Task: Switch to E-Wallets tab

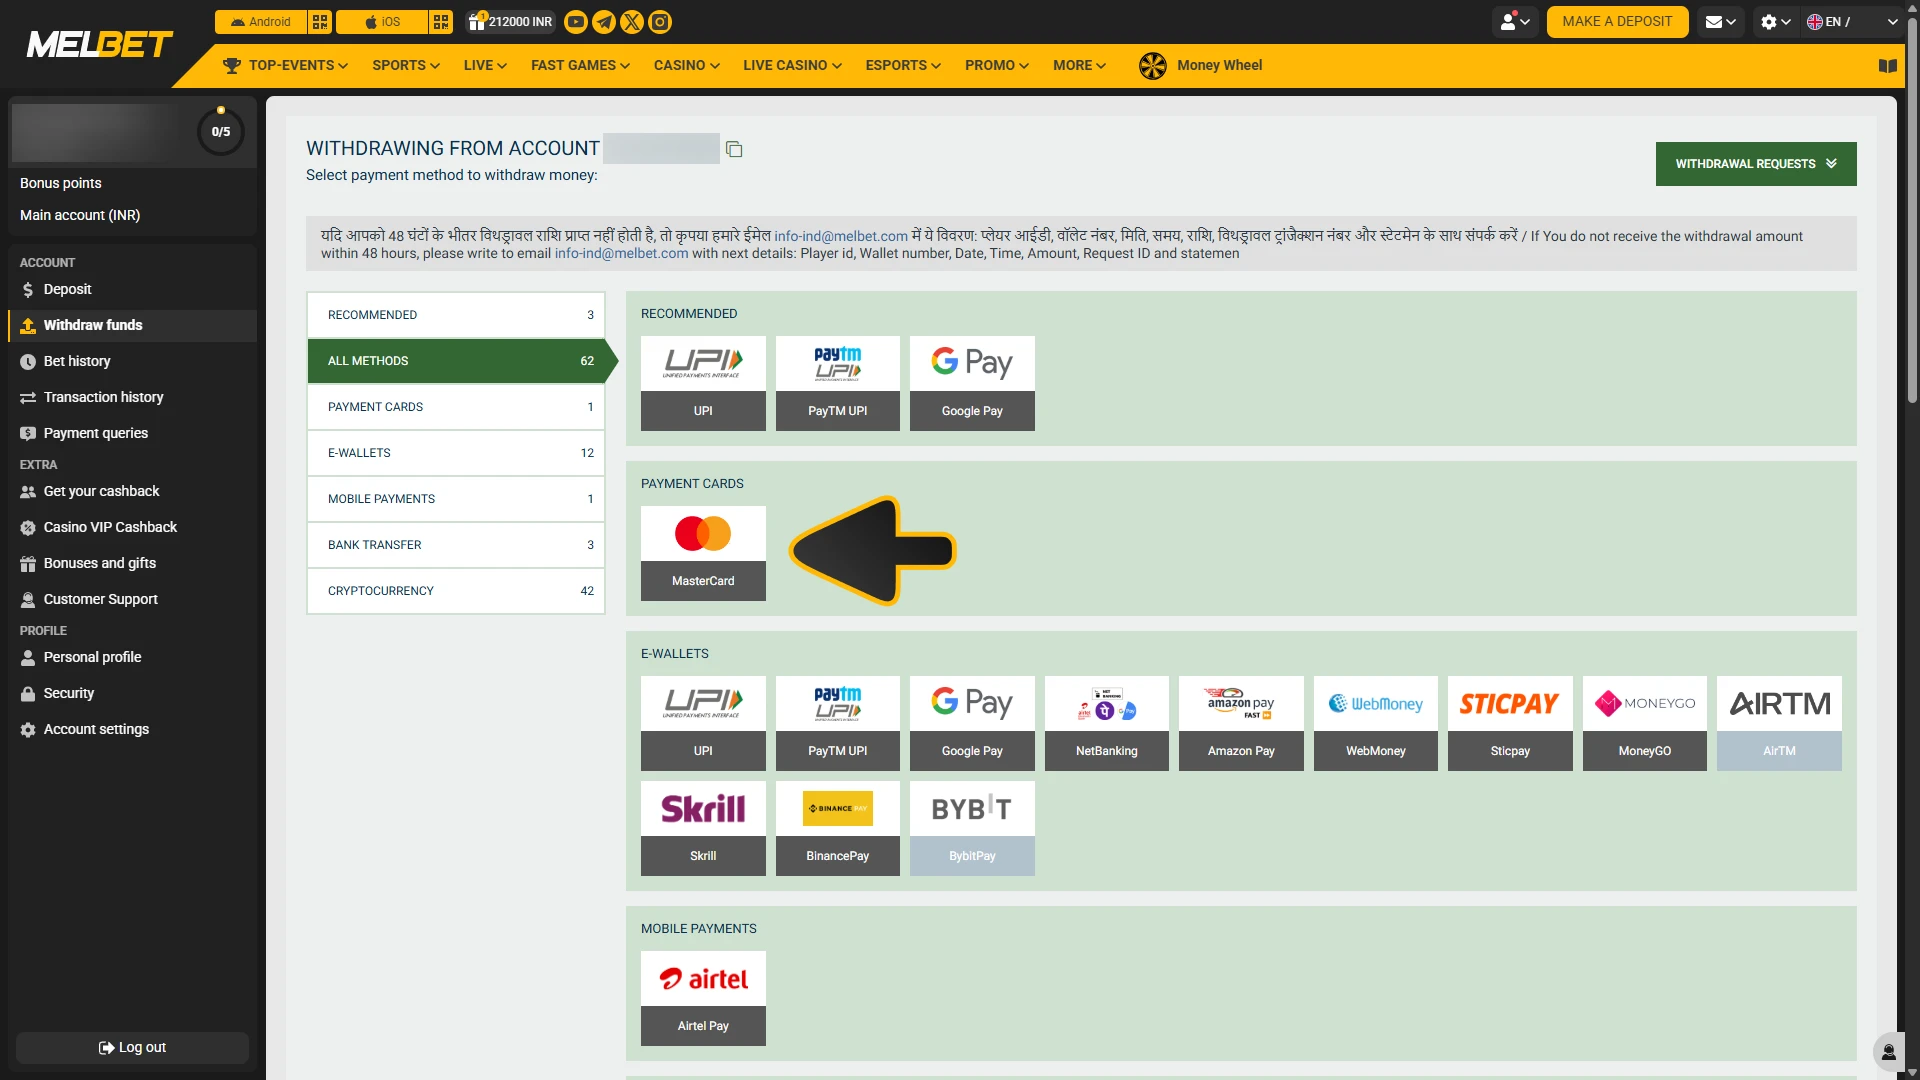Action: pyautogui.click(x=456, y=453)
